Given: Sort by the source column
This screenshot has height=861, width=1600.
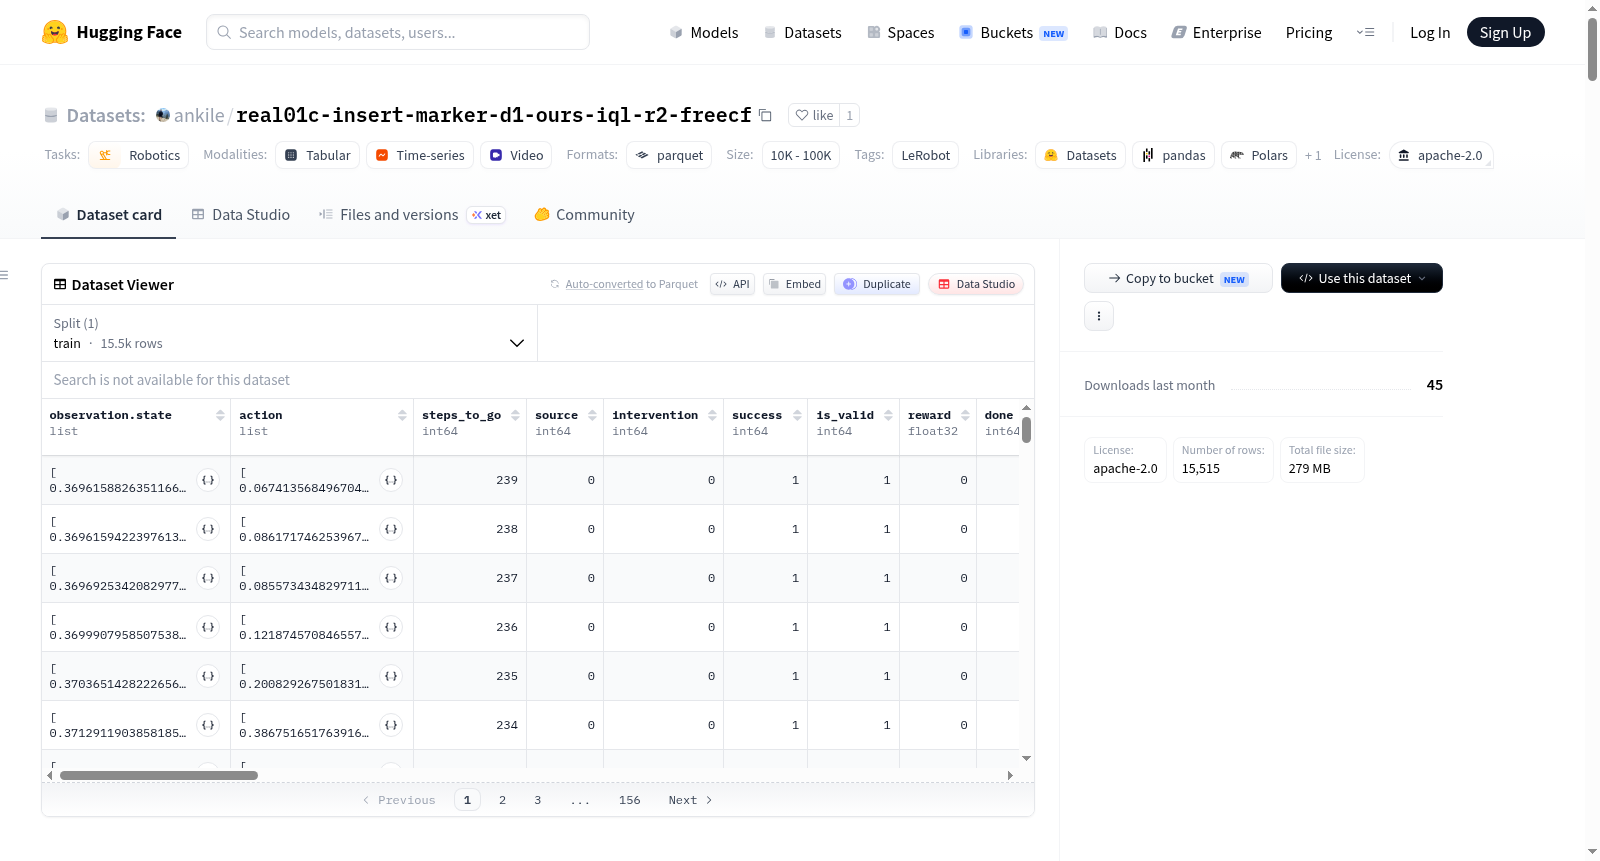Looking at the screenshot, I should pos(592,415).
